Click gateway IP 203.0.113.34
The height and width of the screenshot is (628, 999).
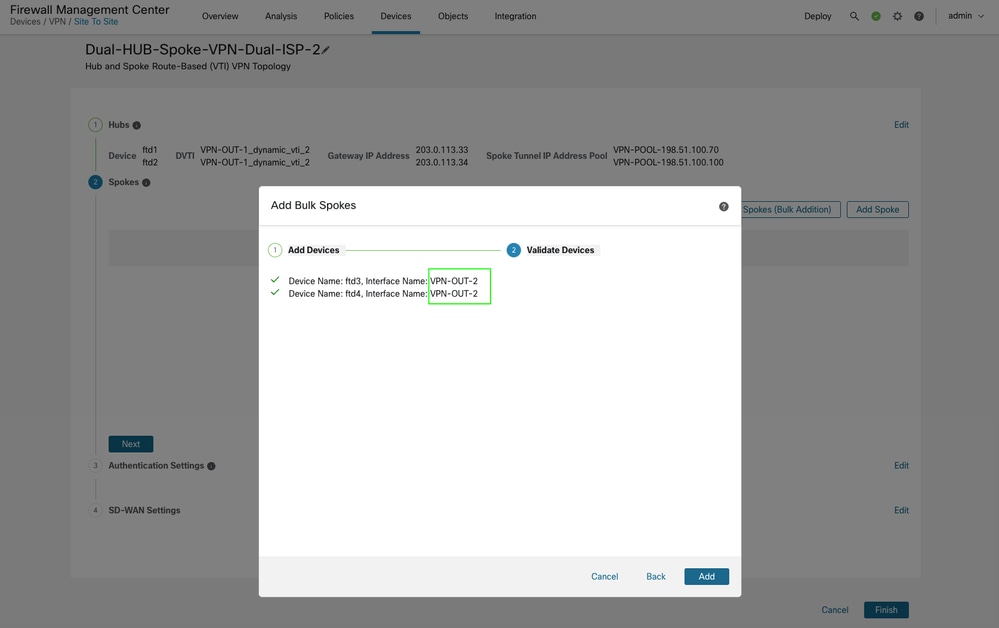[442, 162]
